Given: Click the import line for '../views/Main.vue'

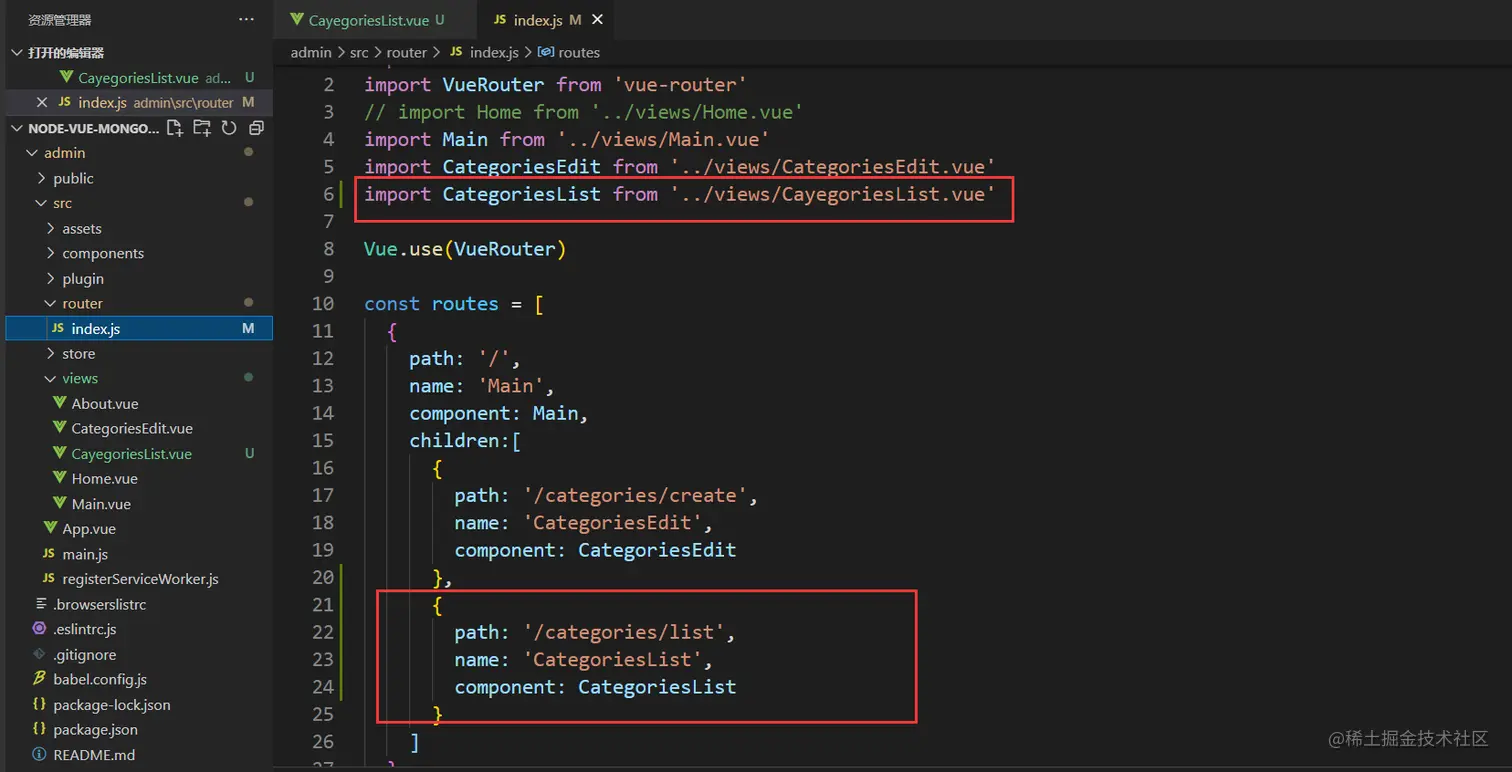Looking at the screenshot, I should click(566, 140).
